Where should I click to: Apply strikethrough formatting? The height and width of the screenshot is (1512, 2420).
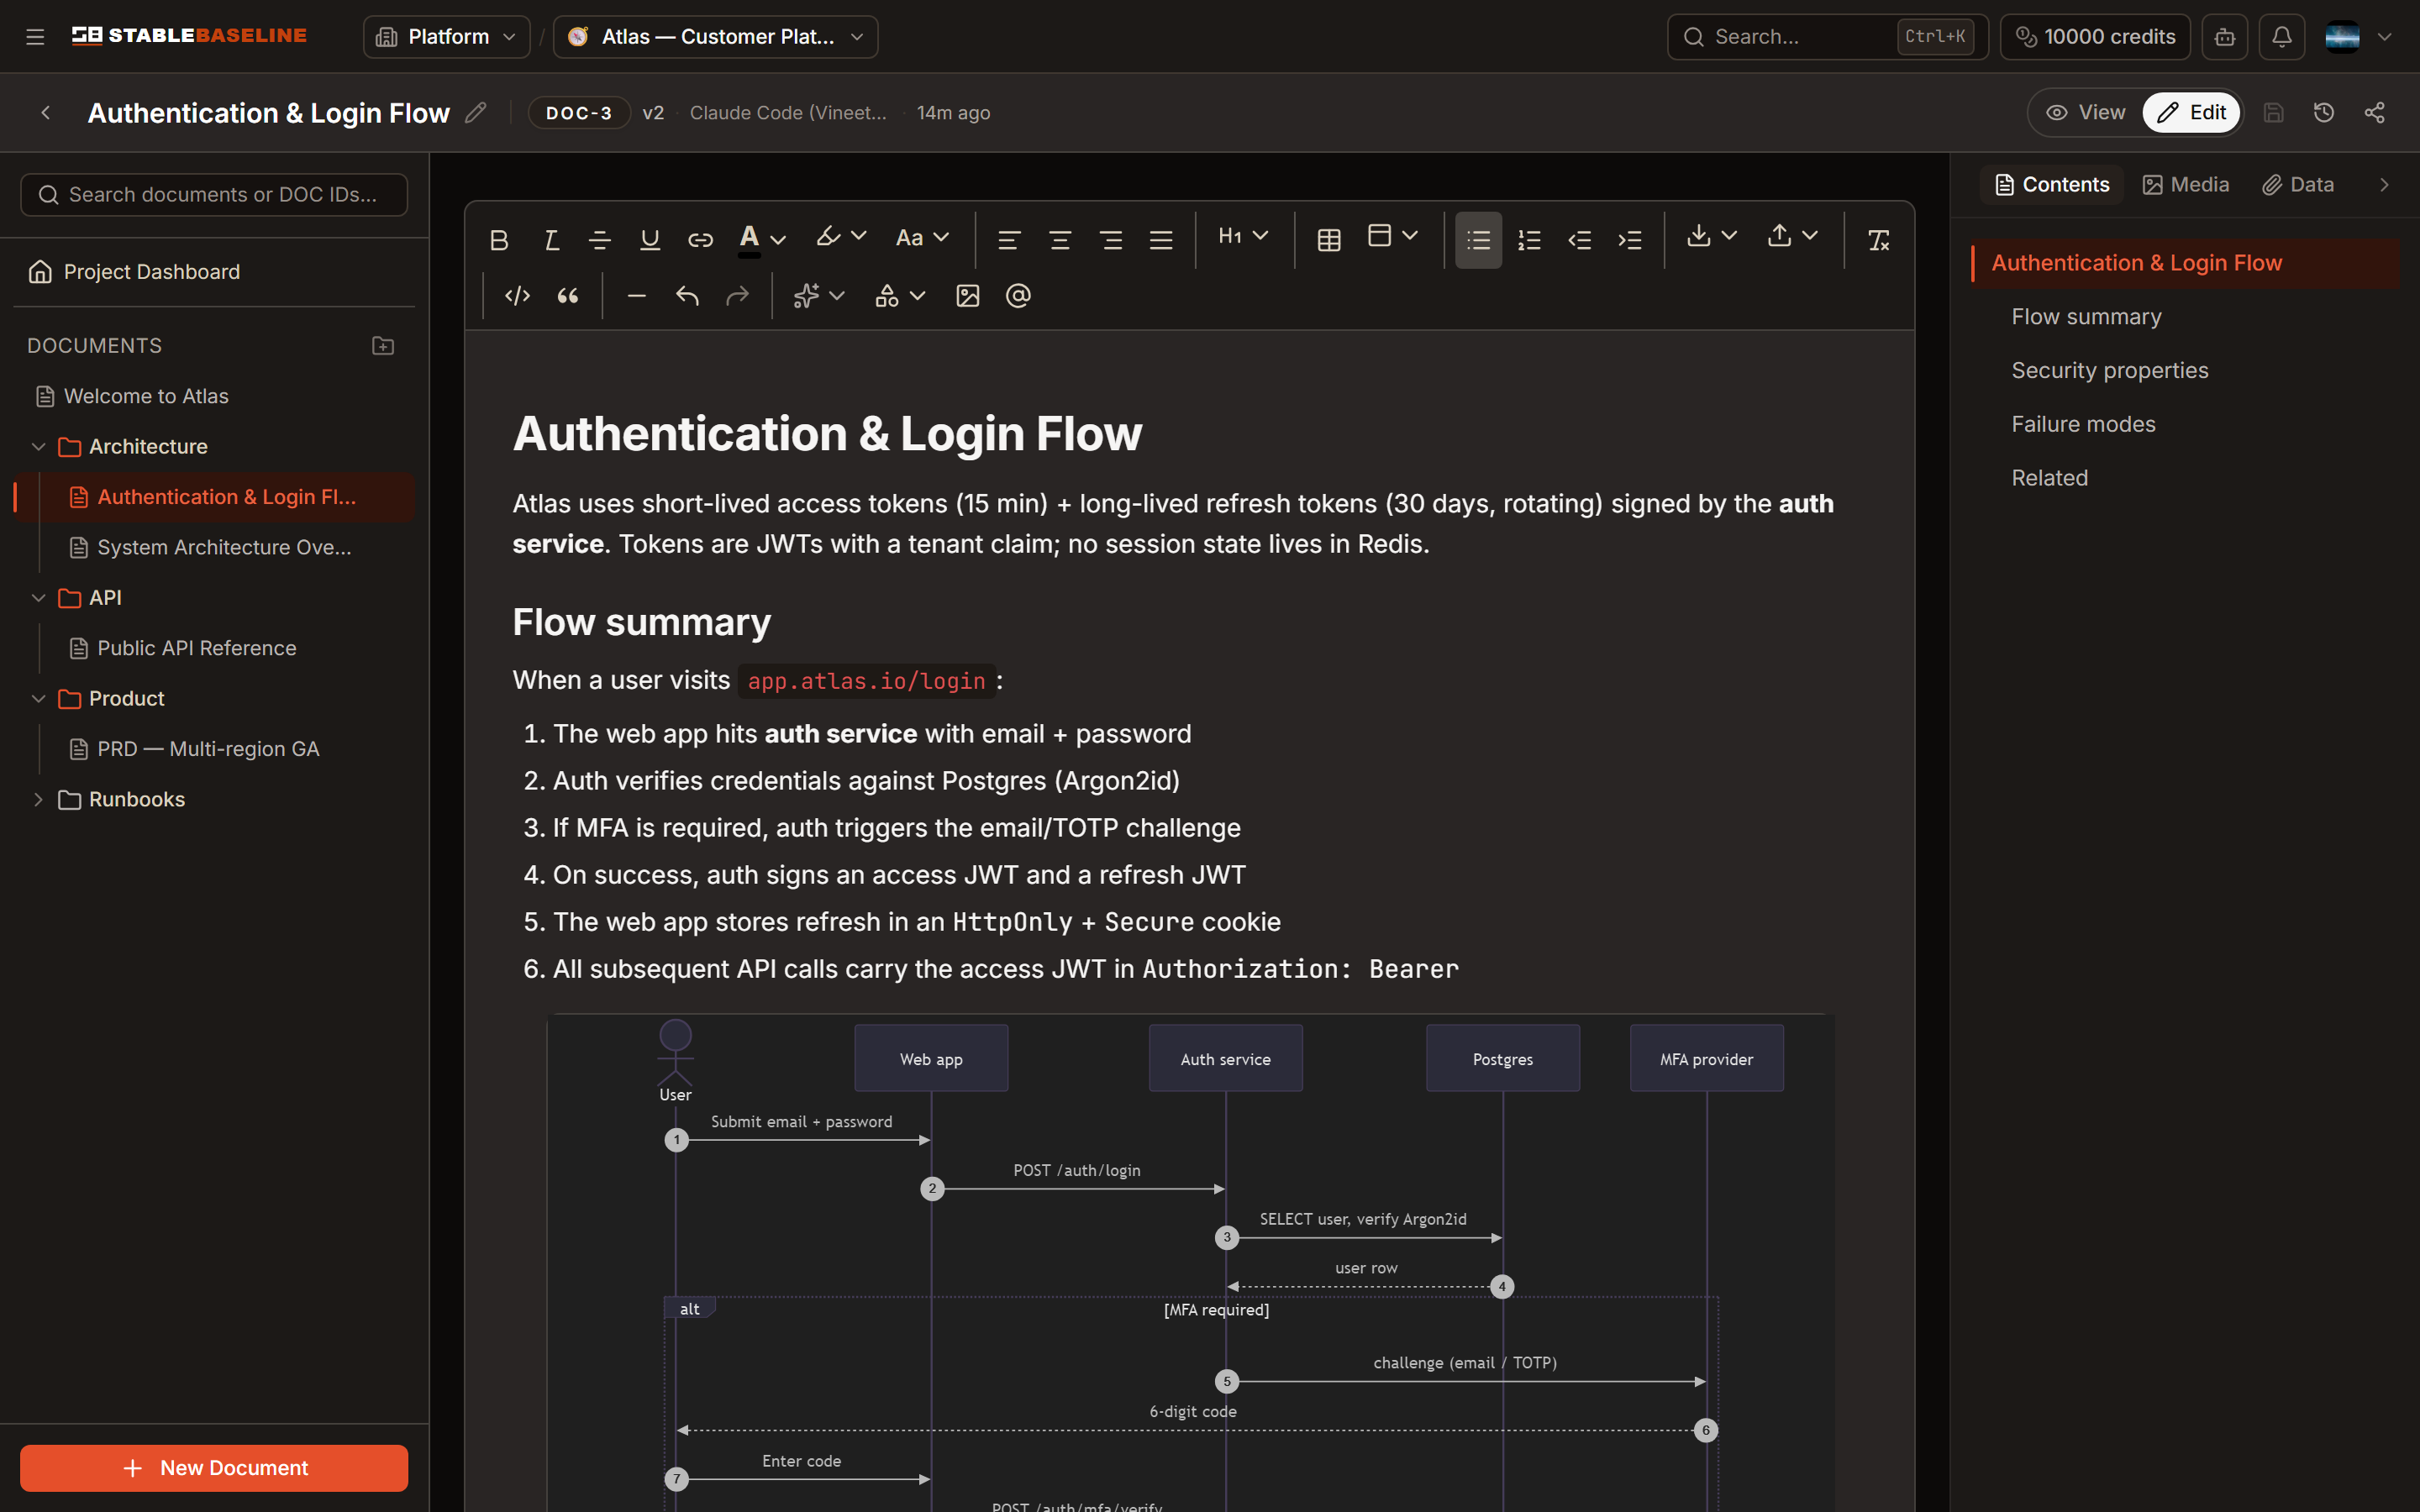[600, 240]
